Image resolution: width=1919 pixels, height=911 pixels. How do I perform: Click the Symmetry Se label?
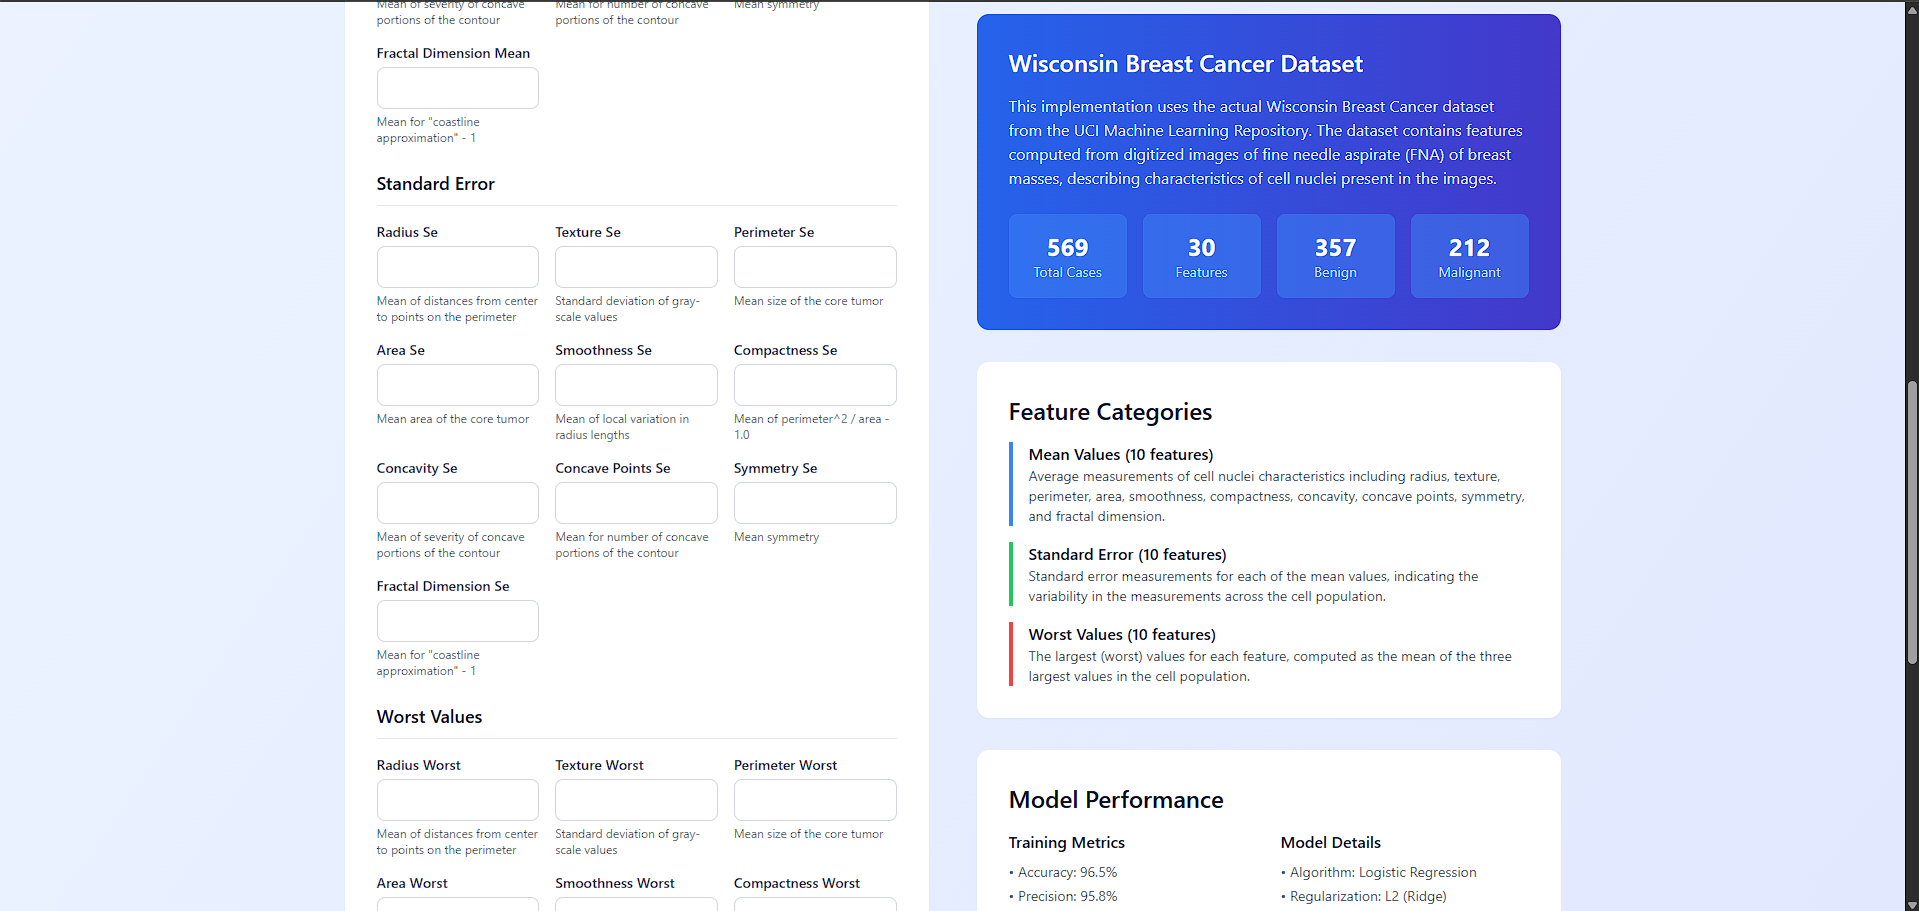(x=775, y=468)
